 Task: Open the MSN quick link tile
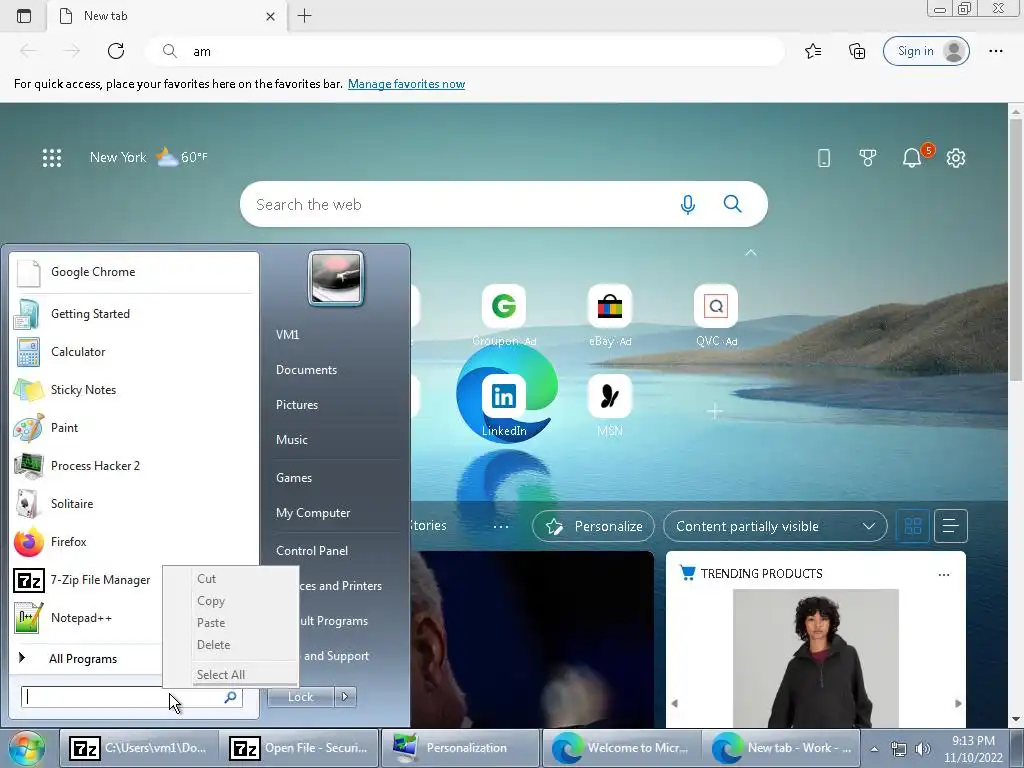[x=610, y=396]
